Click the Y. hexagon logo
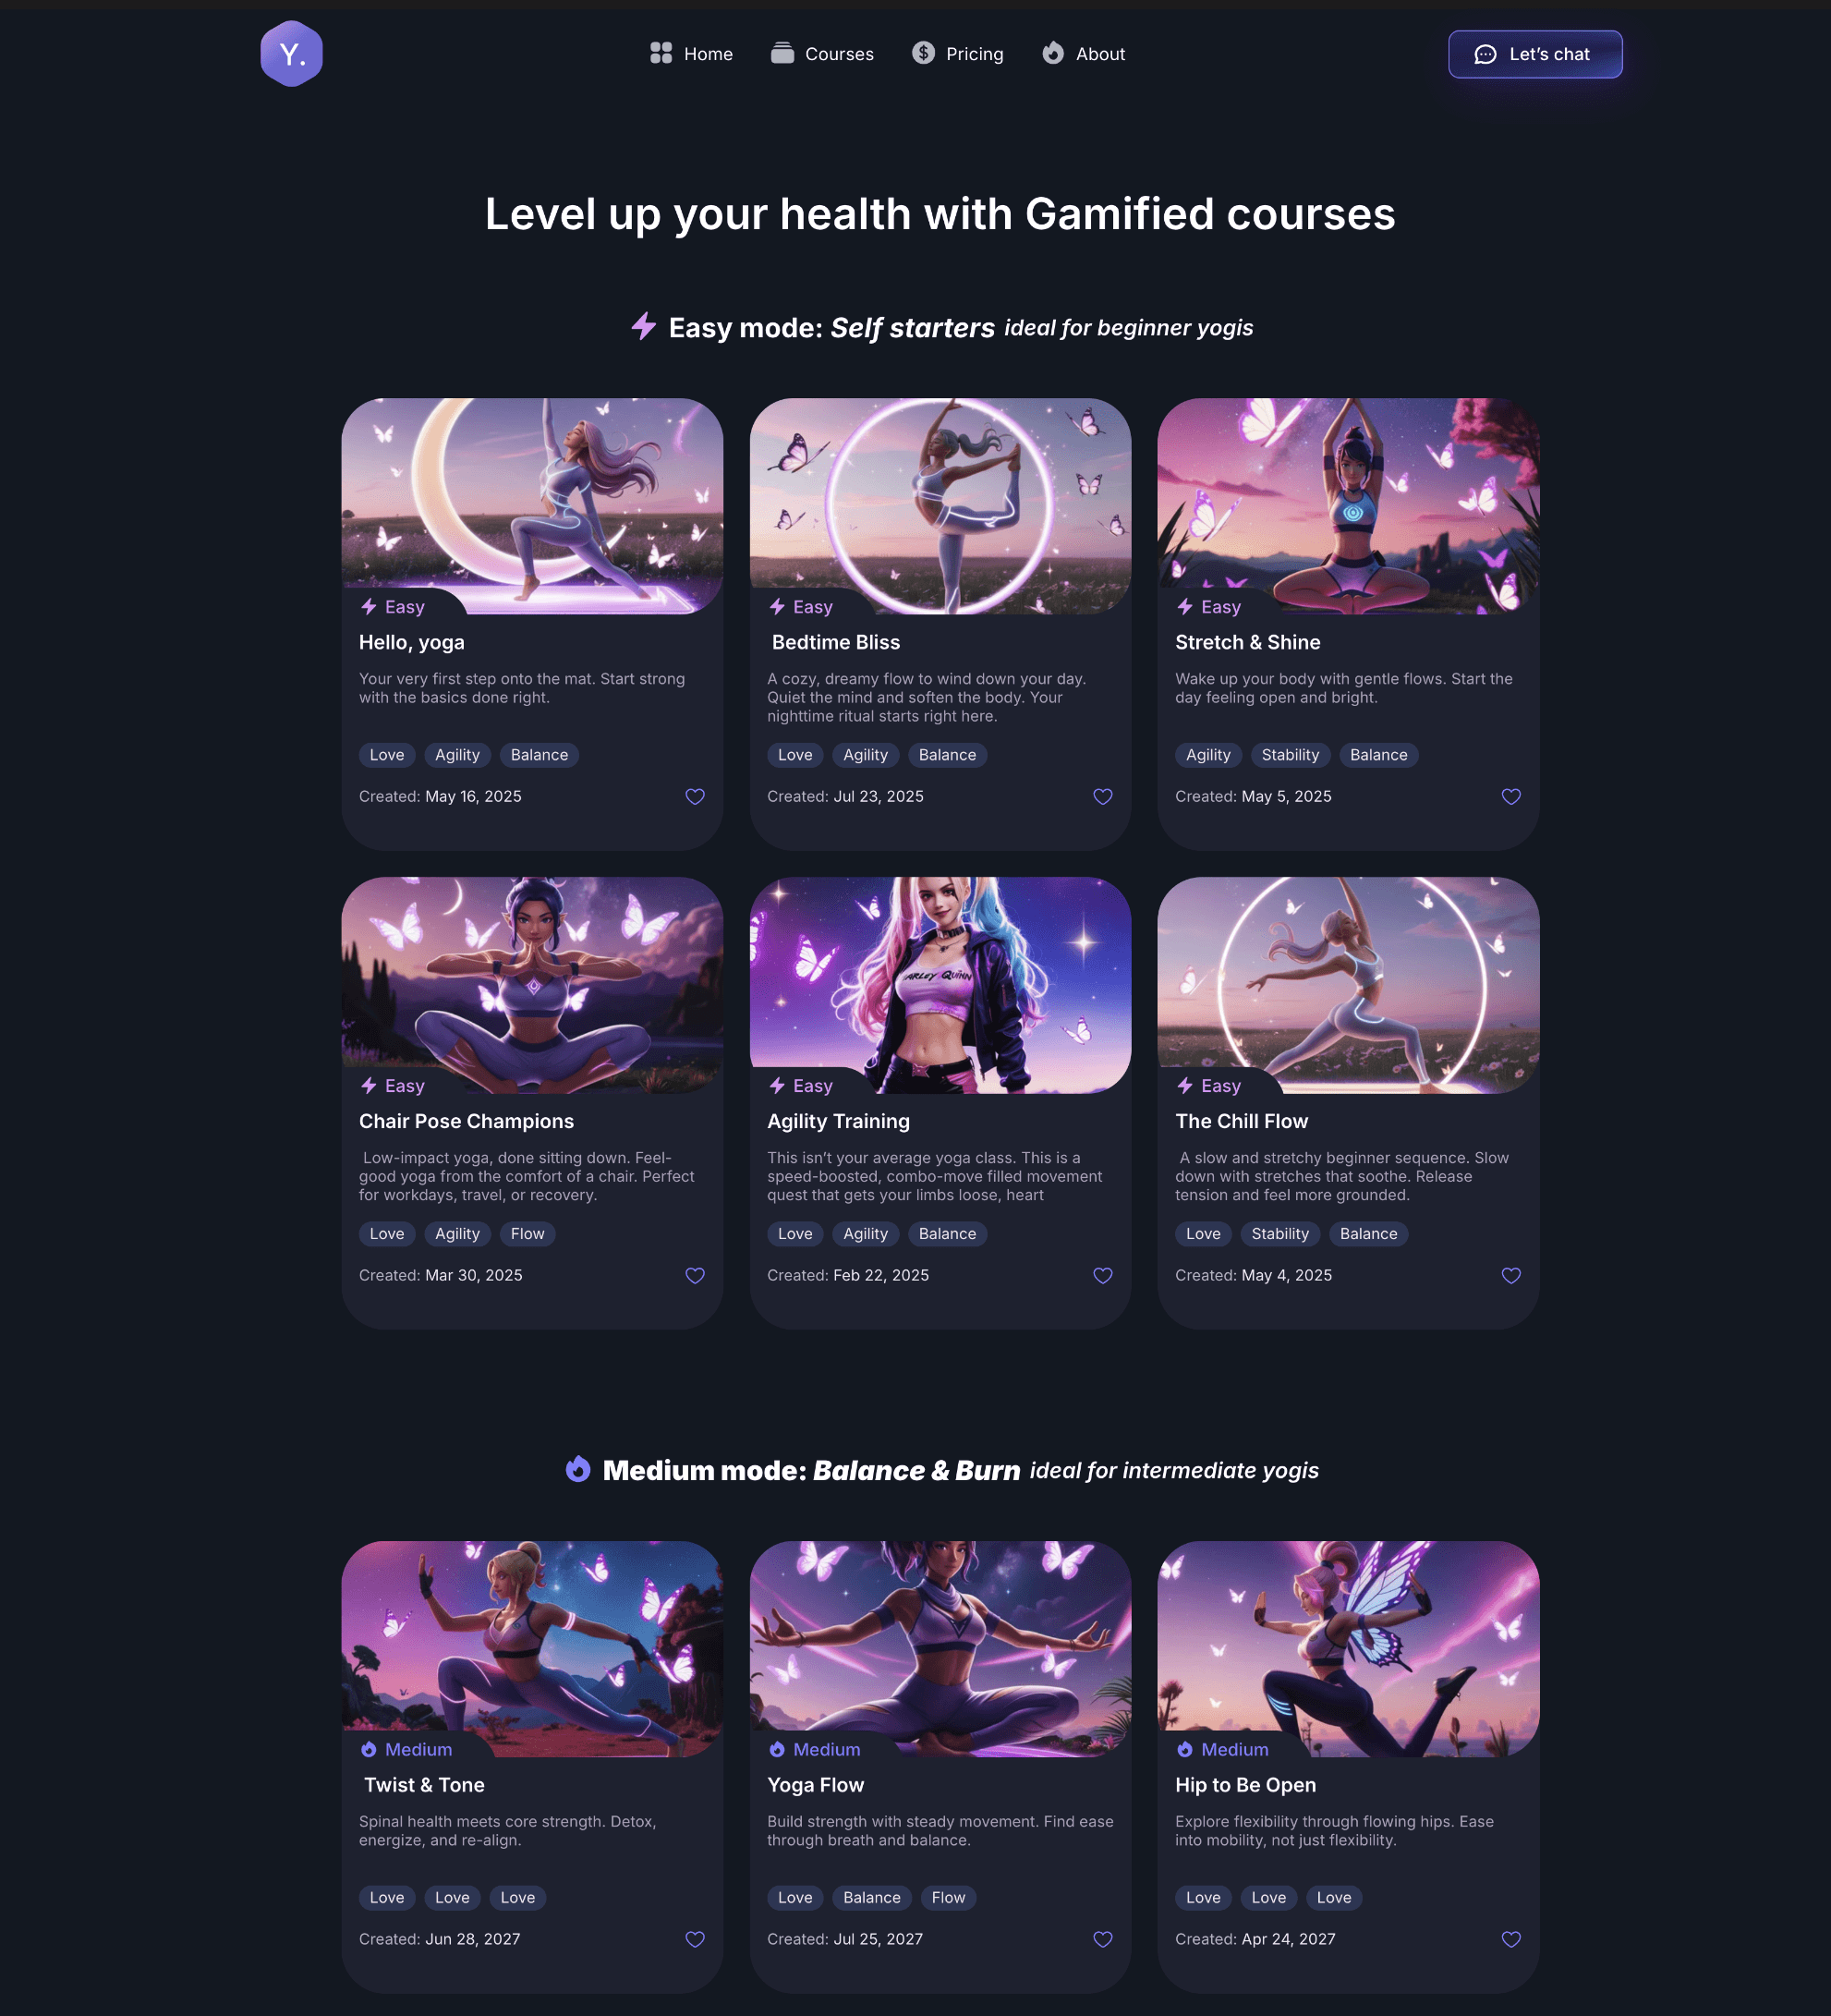 (291, 54)
